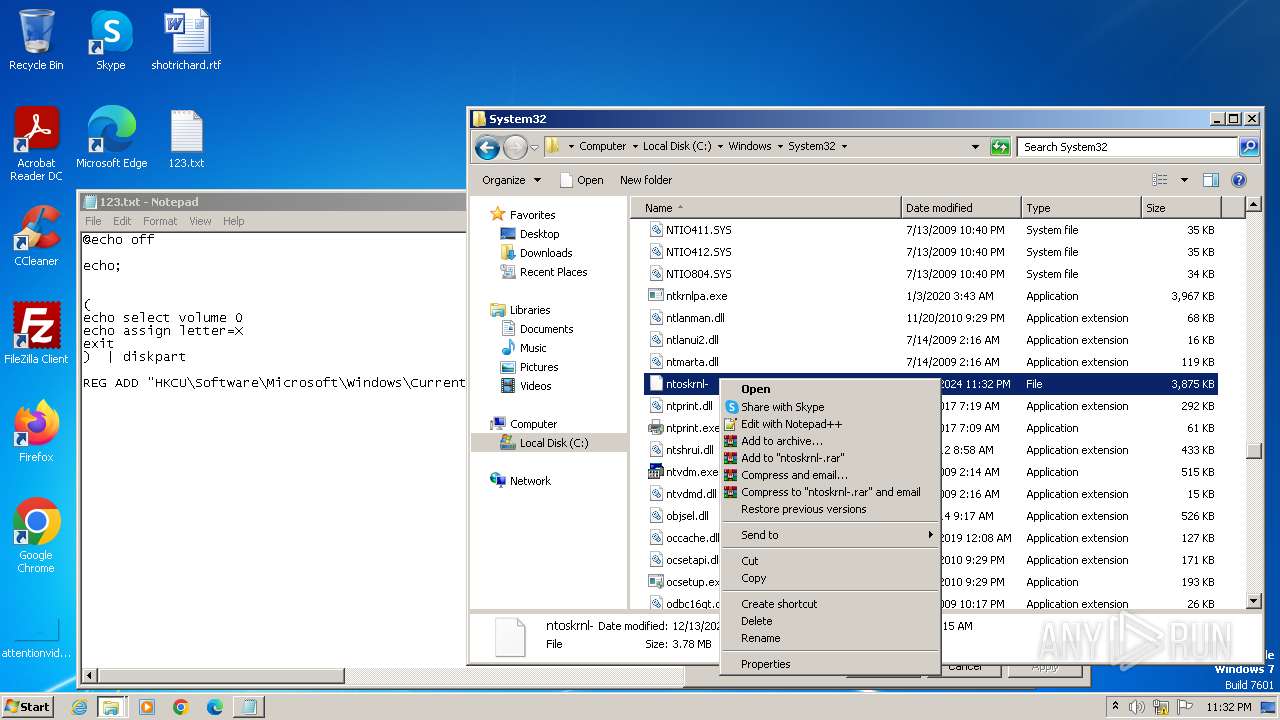Click the volume icon in system tray
The height and width of the screenshot is (720, 1280).
click(1136, 707)
